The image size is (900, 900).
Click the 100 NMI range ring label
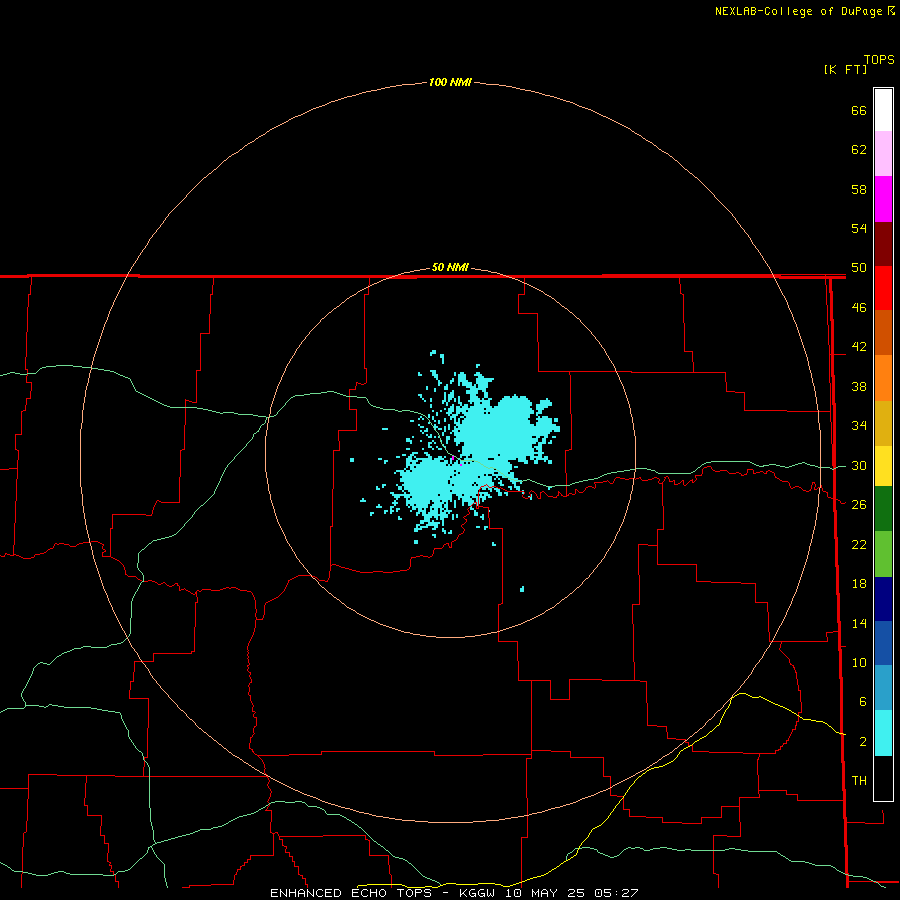tap(450, 83)
